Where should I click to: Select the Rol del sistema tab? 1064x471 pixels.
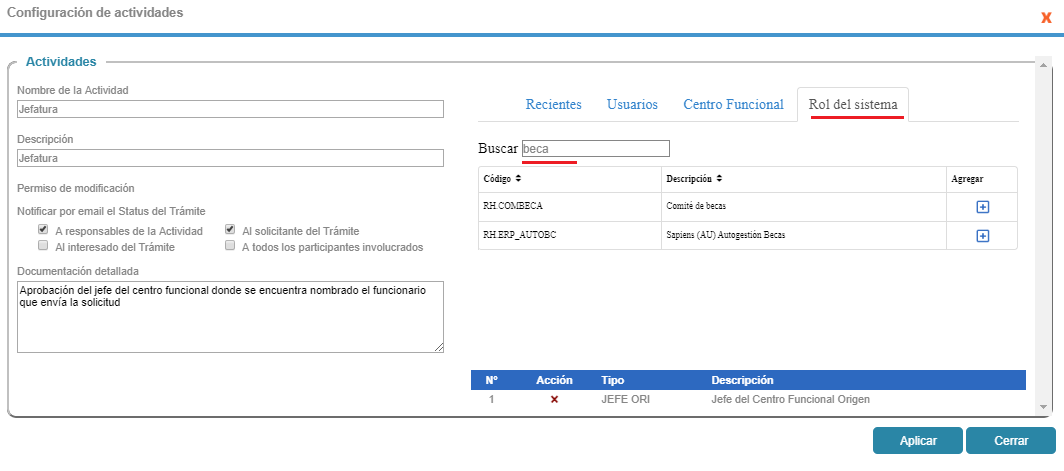pos(853,105)
